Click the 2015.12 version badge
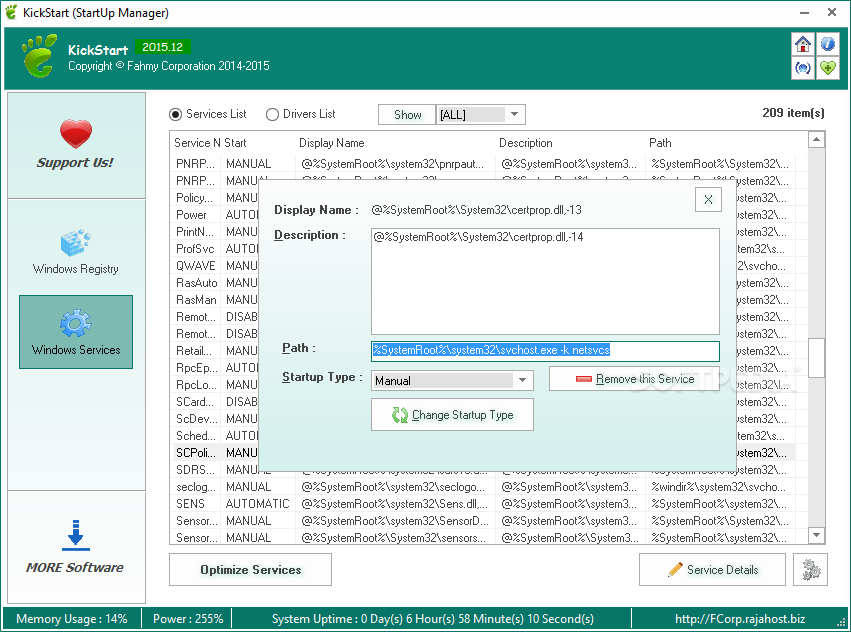Screen dimensions: 851x632 [x=162, y=47]
